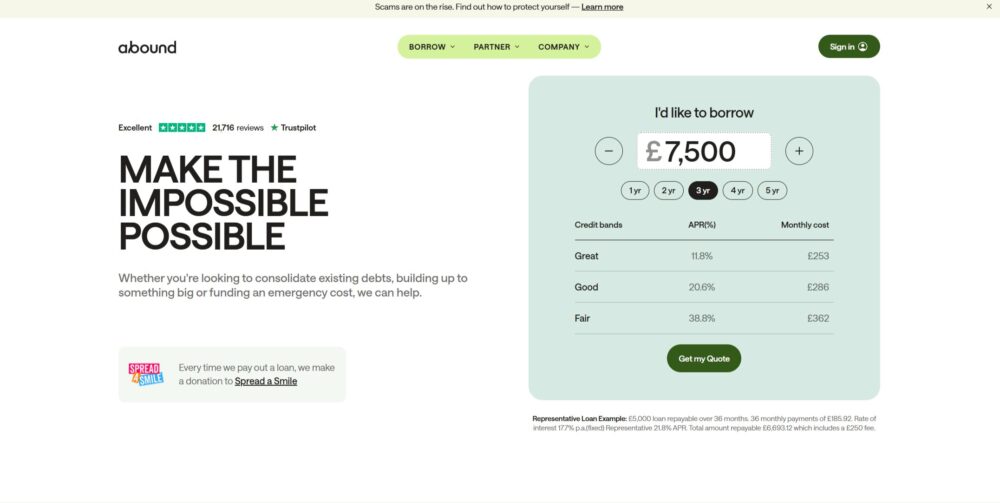Click the Spread a Smile logo
The height and width of the screenshot is (503, 1000).
pos(146,375)
